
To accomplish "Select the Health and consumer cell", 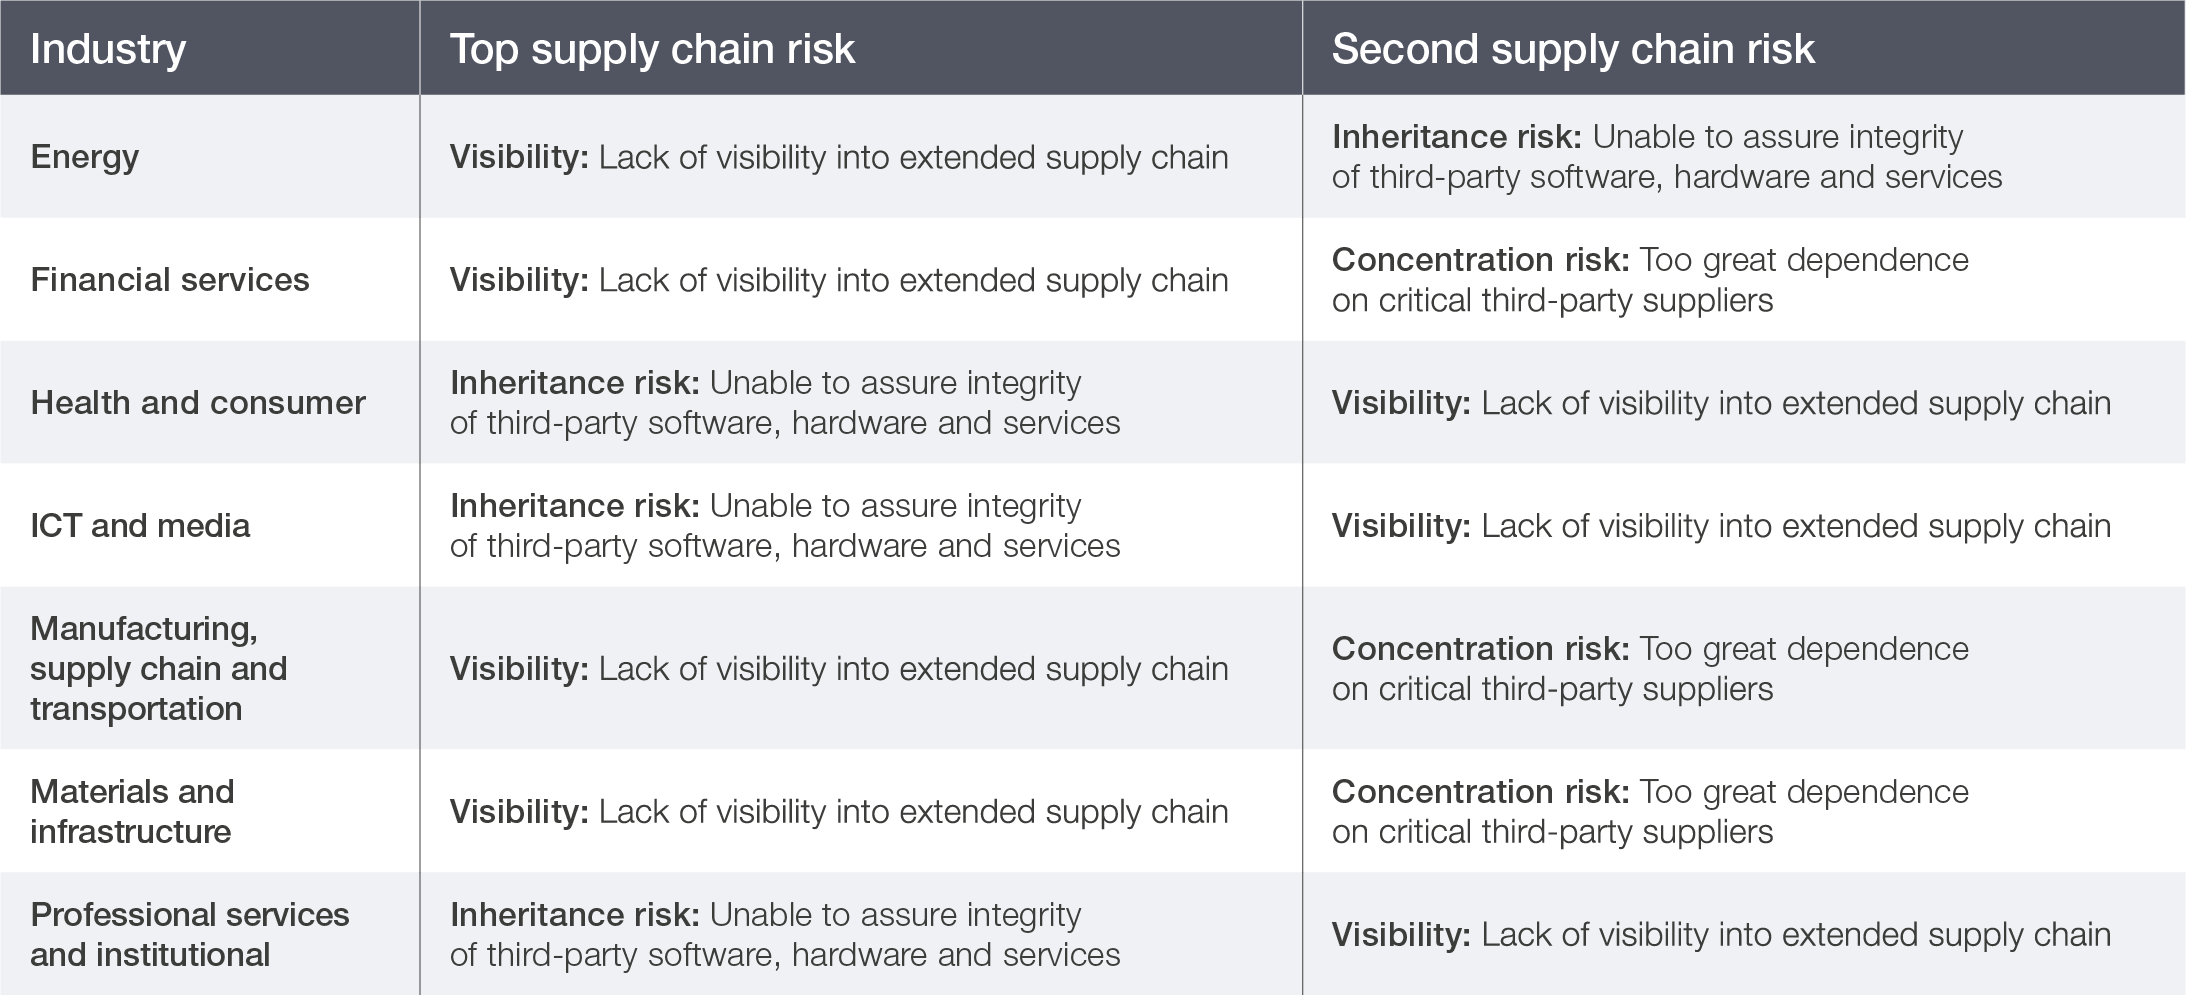I will point(198,403).
